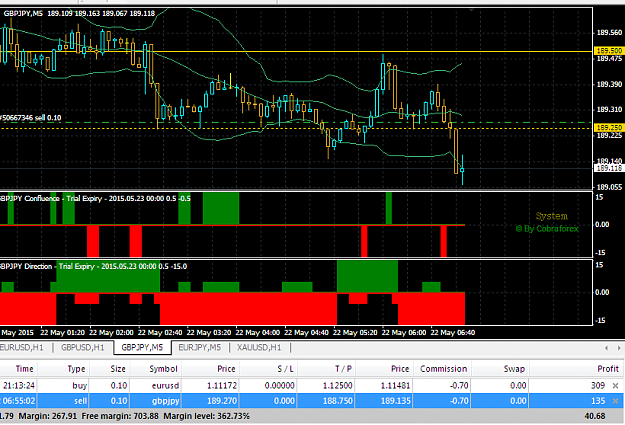Image resolution: width=625 pixels, height=425 pixels.
Task: Open the XAUUSD,H1 chart tab
Action: [259, 348]
